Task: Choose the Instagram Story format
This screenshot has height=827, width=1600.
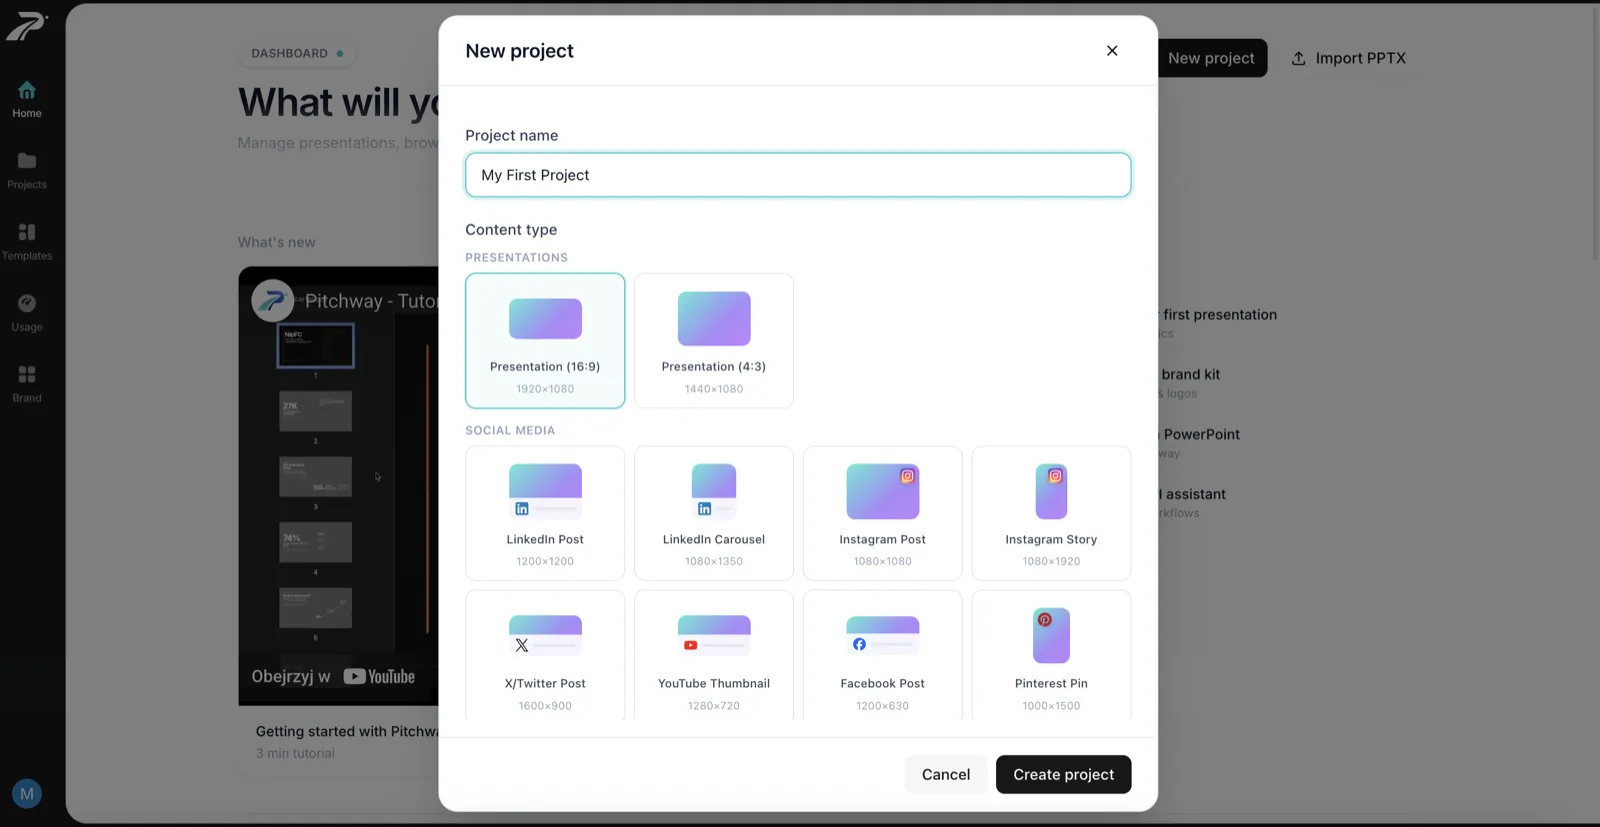Action: click(1051, 513)
